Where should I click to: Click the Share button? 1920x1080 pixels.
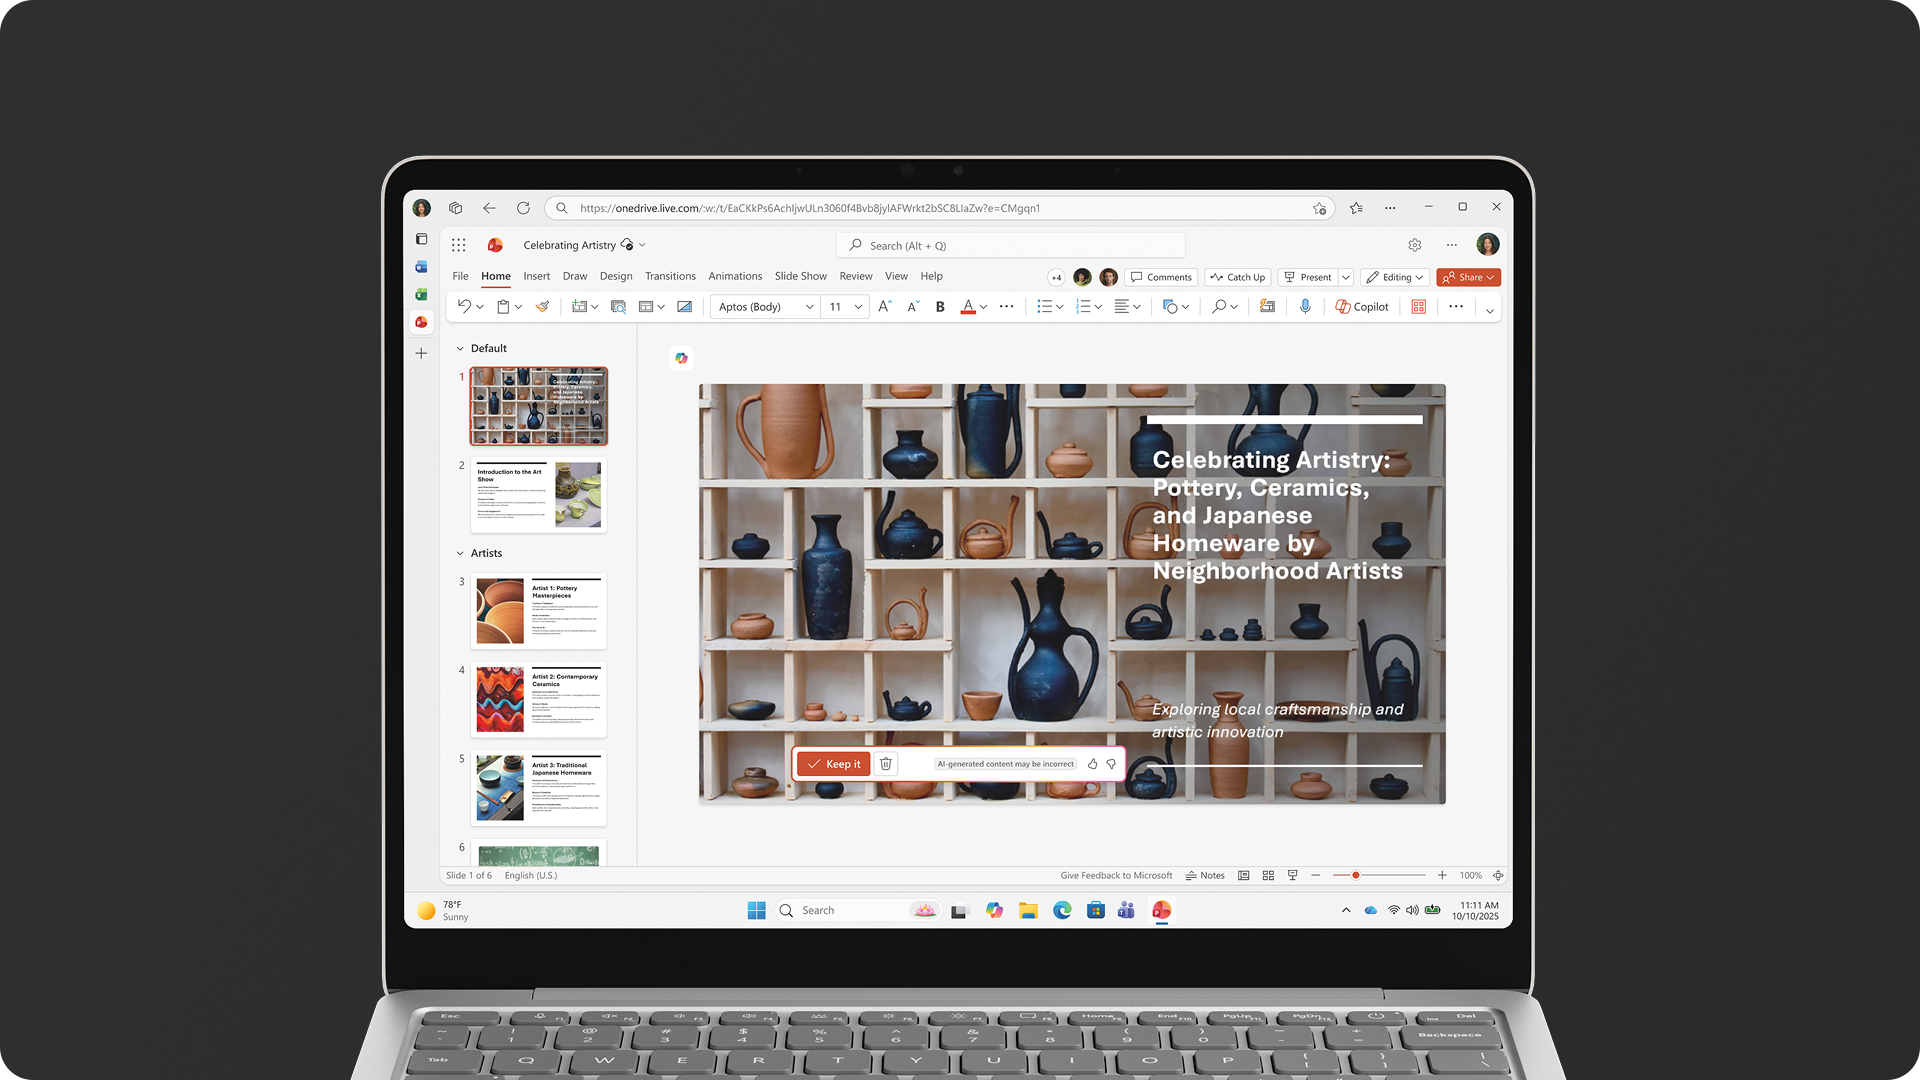click(1468, 277)
